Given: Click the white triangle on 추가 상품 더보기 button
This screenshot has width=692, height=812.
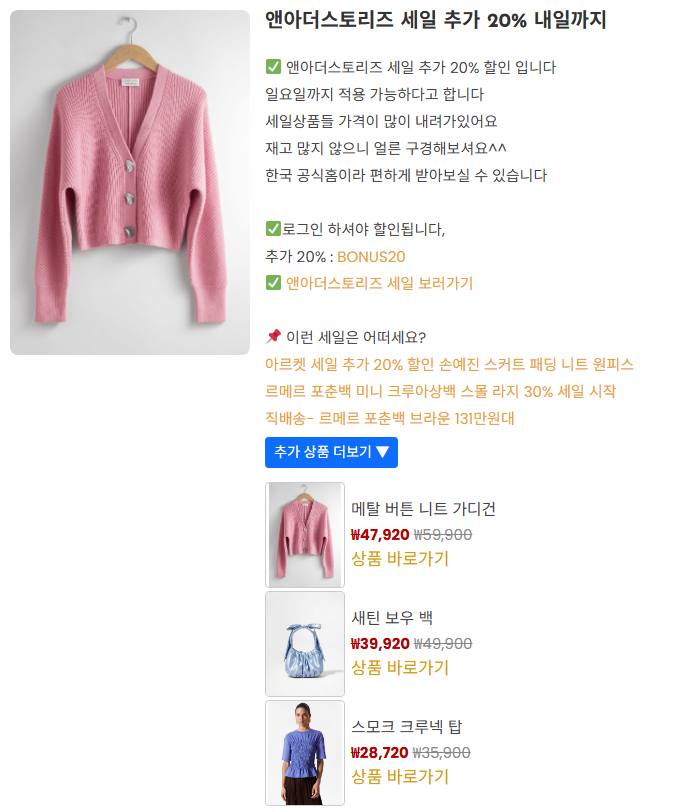Looking at the screenshot, I should coord(383,452).
